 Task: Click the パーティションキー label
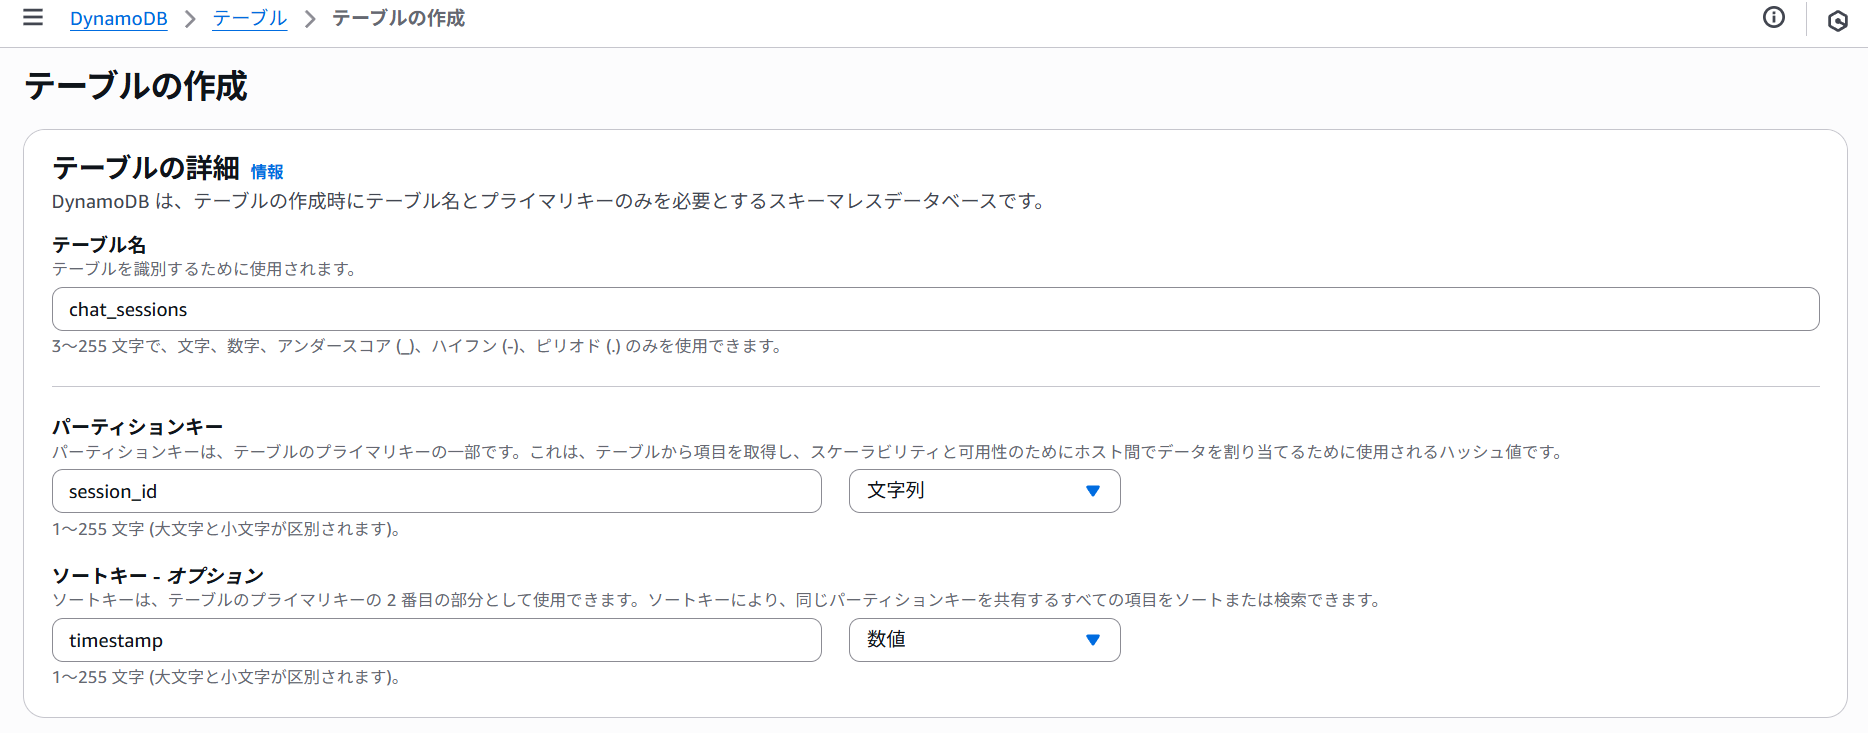(x=138, y=427)
